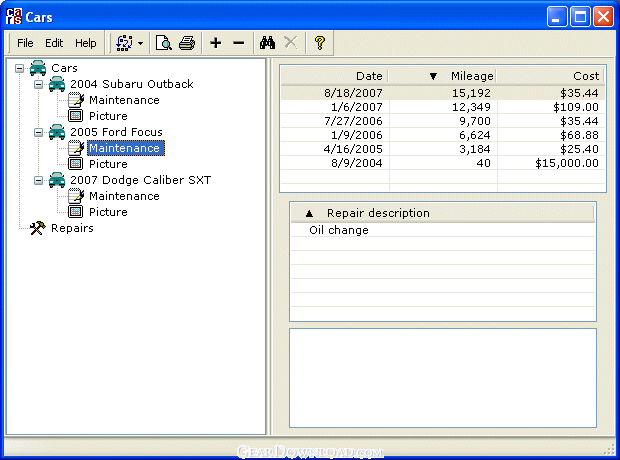Minimize the Cars window
The width and height of the screenshot is (620, 460).
557,17
